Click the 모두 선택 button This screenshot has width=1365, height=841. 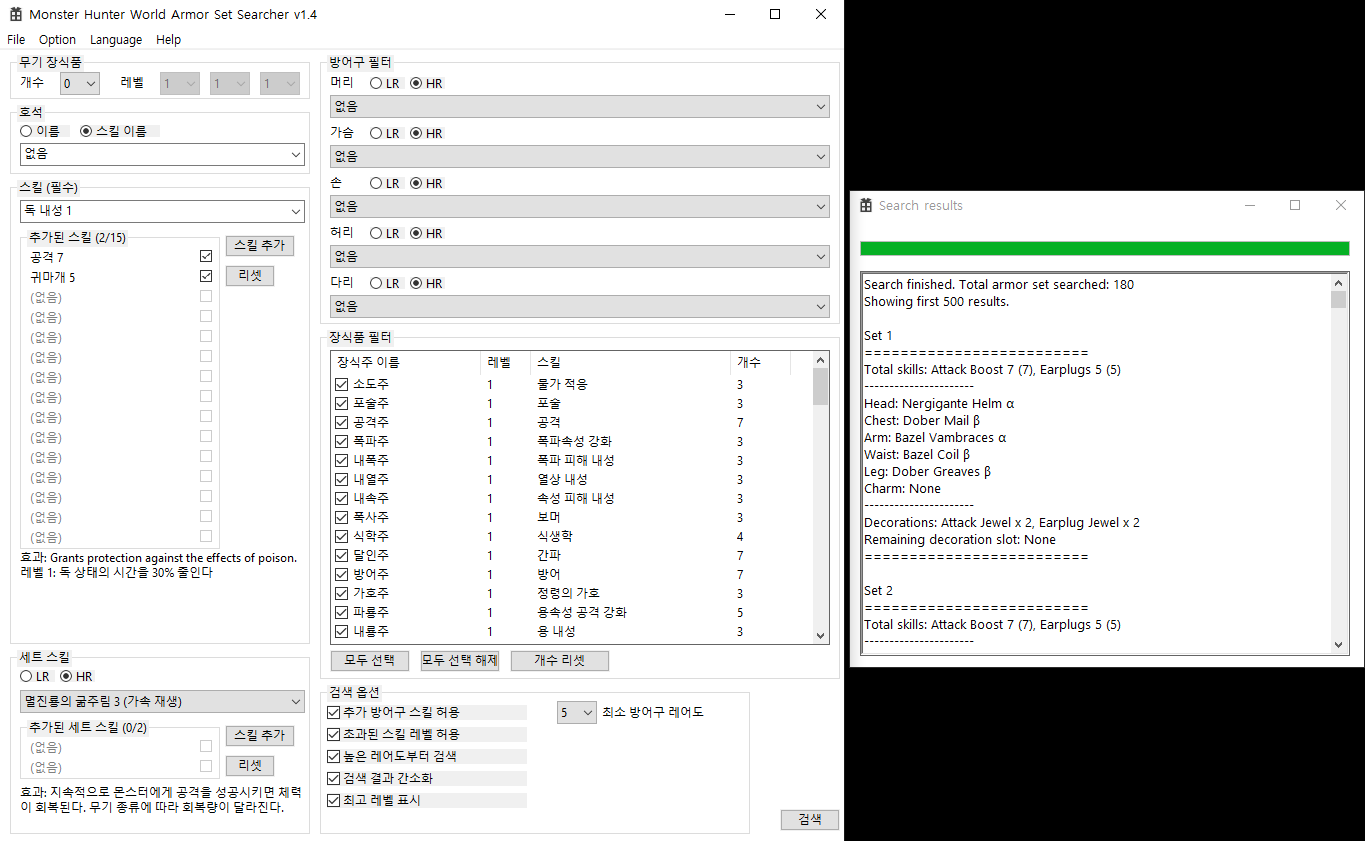click(370, 660)
